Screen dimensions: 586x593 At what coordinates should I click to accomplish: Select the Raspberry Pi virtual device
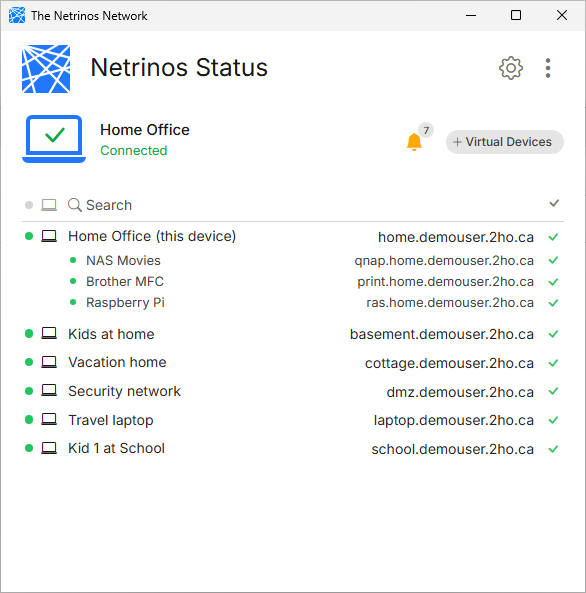pyautogui.click(x=125, y=303)
